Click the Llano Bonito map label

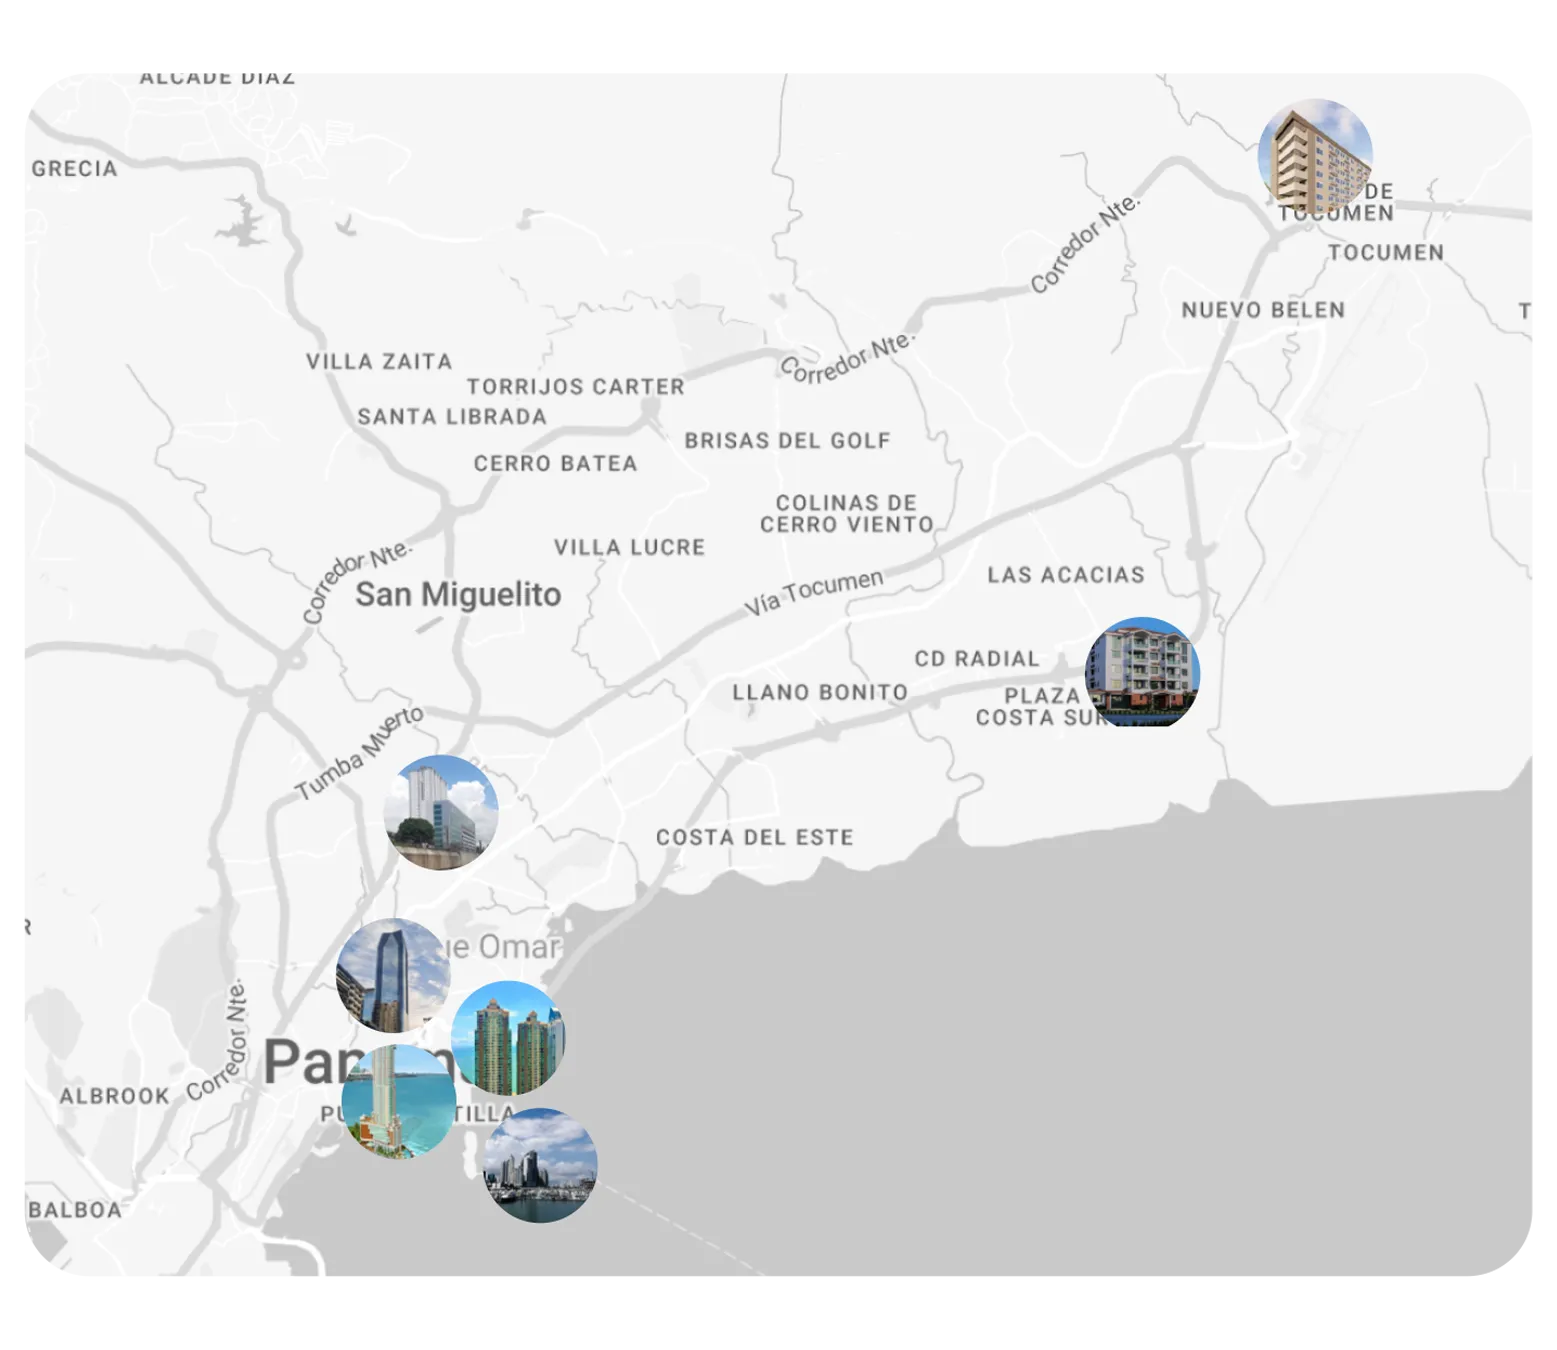click(820, 692)
